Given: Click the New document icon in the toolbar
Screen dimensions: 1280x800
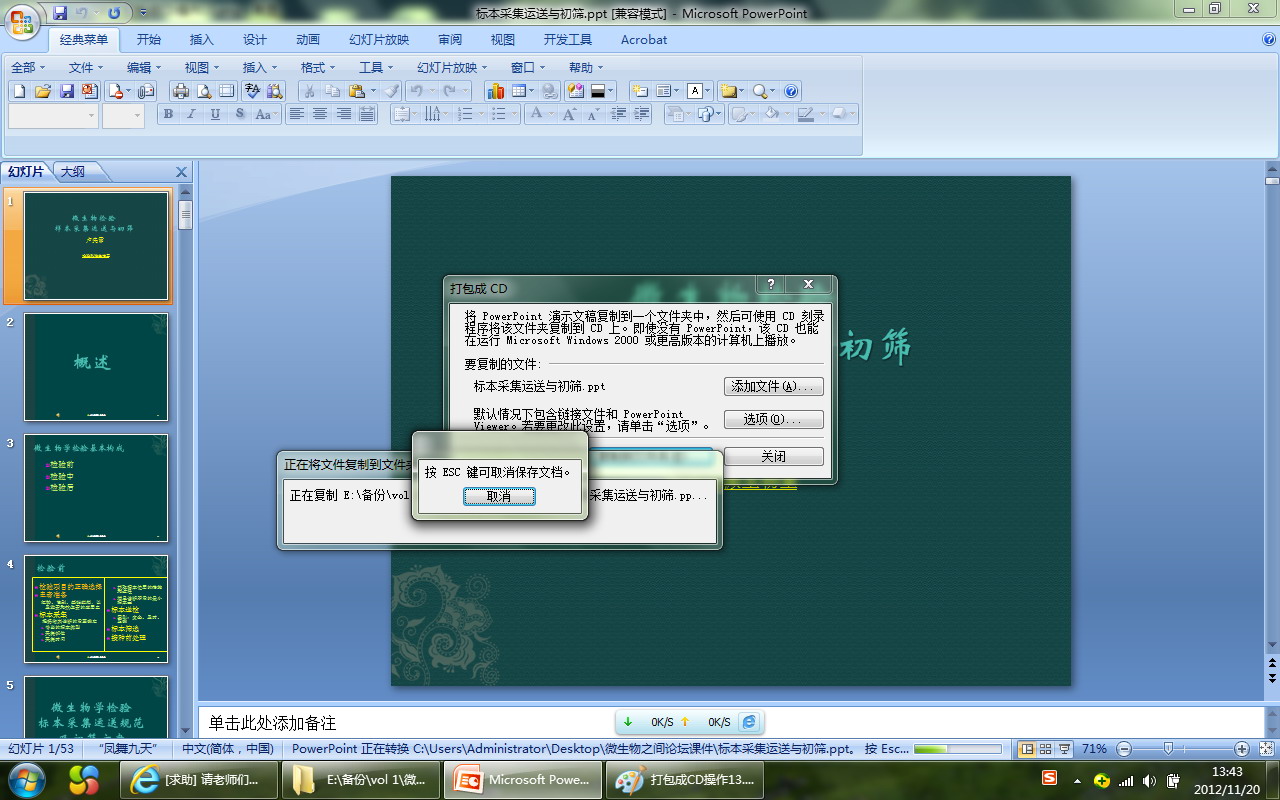Looking at the screenshot, I should [19, 91].
